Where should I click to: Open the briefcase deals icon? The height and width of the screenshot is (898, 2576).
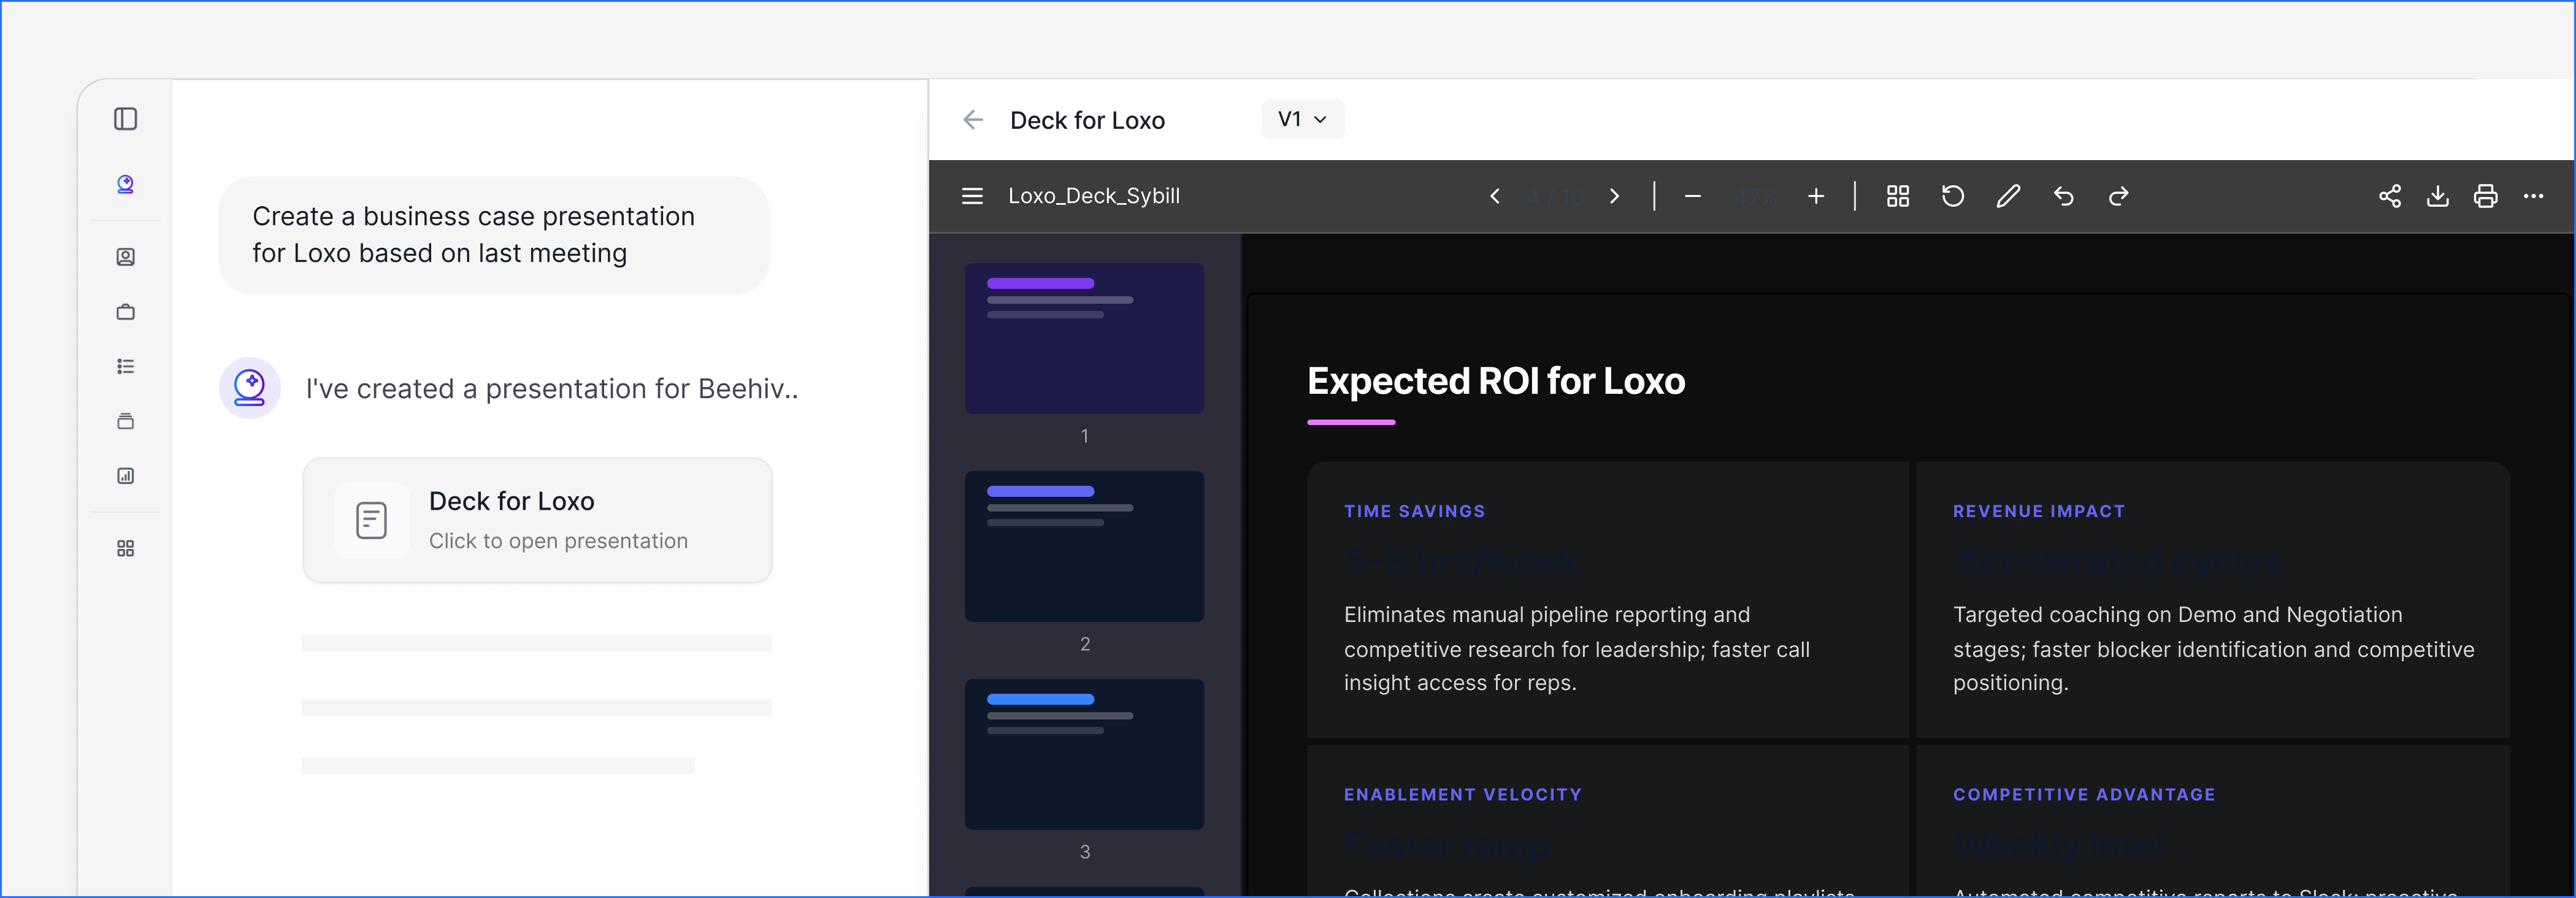(125, 312)
